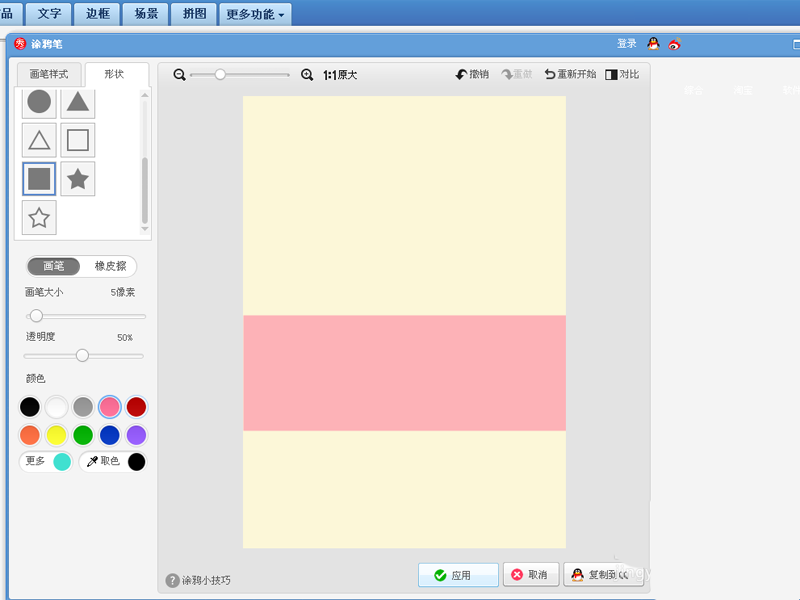Switch to the 画笔样式 tab
The height and width of the screenshot is (600, 800).
pos(49,75)
